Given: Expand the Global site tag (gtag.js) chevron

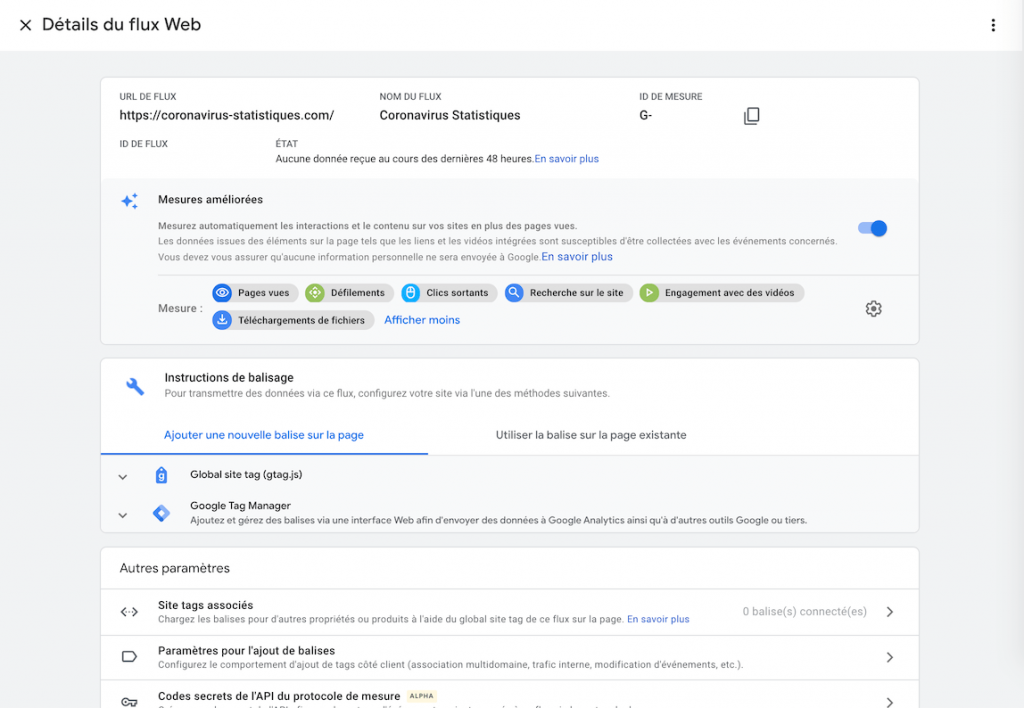Looking at the screenshot, I should [x=122, y=477].
